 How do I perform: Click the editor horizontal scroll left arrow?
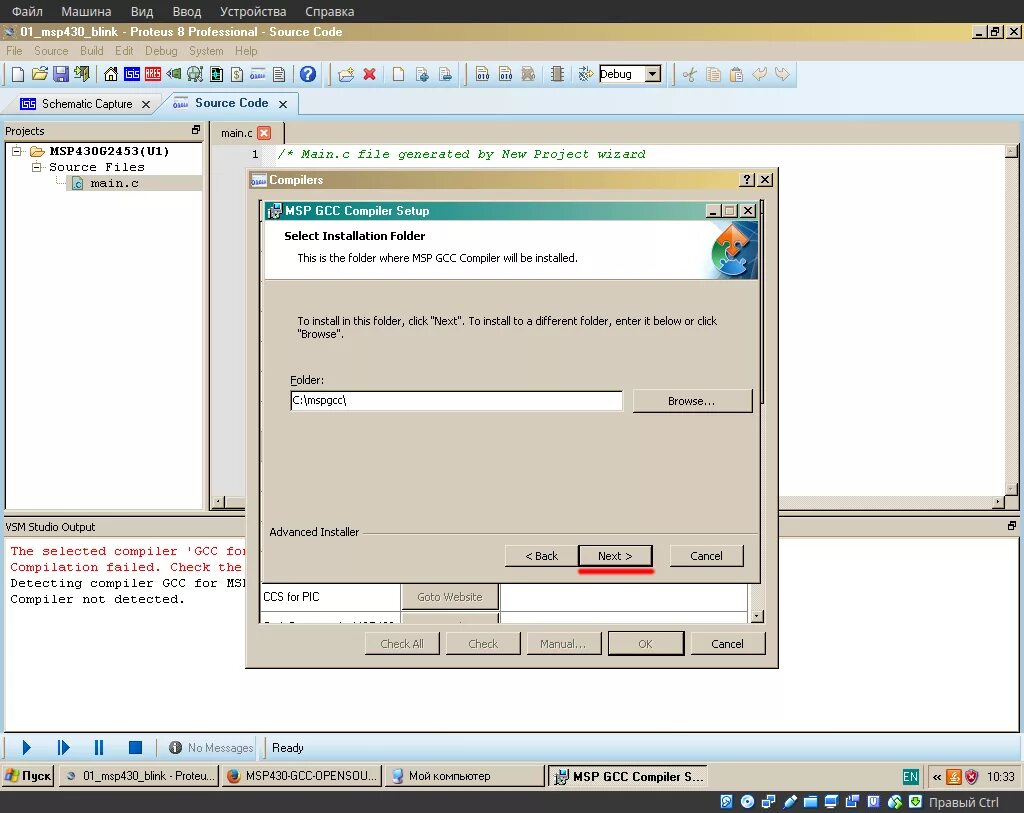[219, 502]
